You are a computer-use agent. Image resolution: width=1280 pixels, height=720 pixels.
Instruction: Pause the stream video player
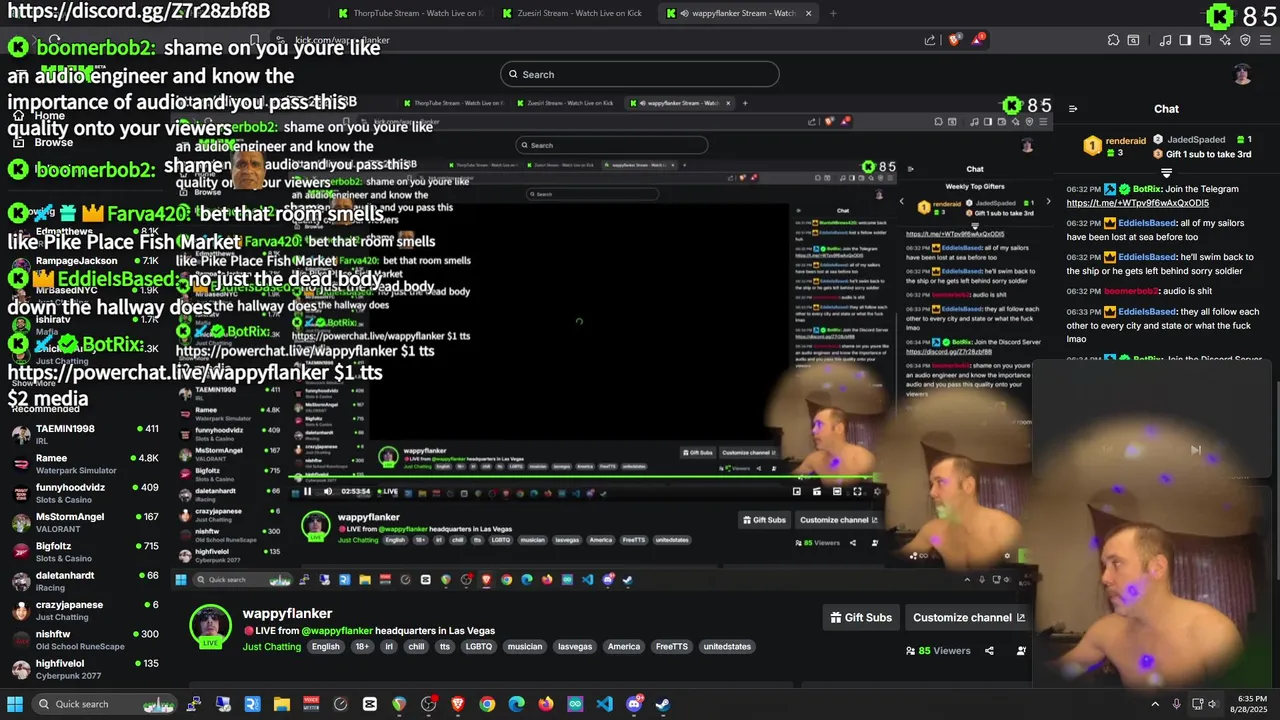pyautogui.click(x=307, y=491)
